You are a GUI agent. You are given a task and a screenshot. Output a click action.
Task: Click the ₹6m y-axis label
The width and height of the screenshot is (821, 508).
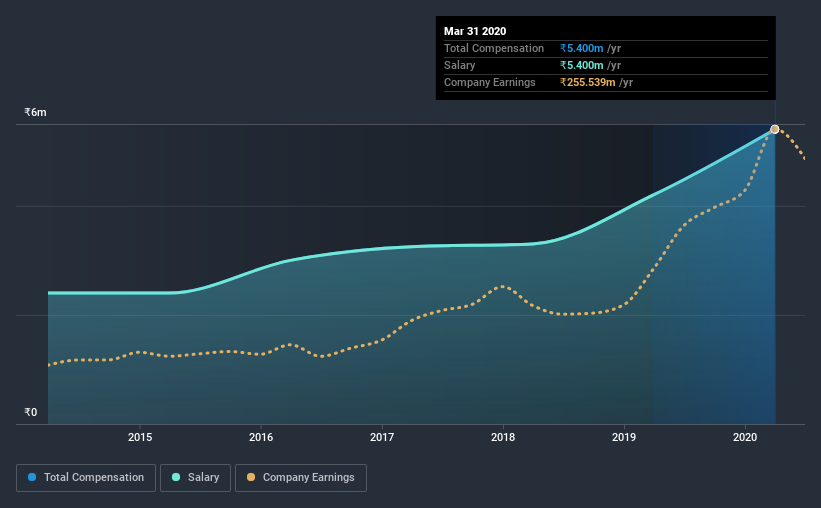tap(35, 113)
